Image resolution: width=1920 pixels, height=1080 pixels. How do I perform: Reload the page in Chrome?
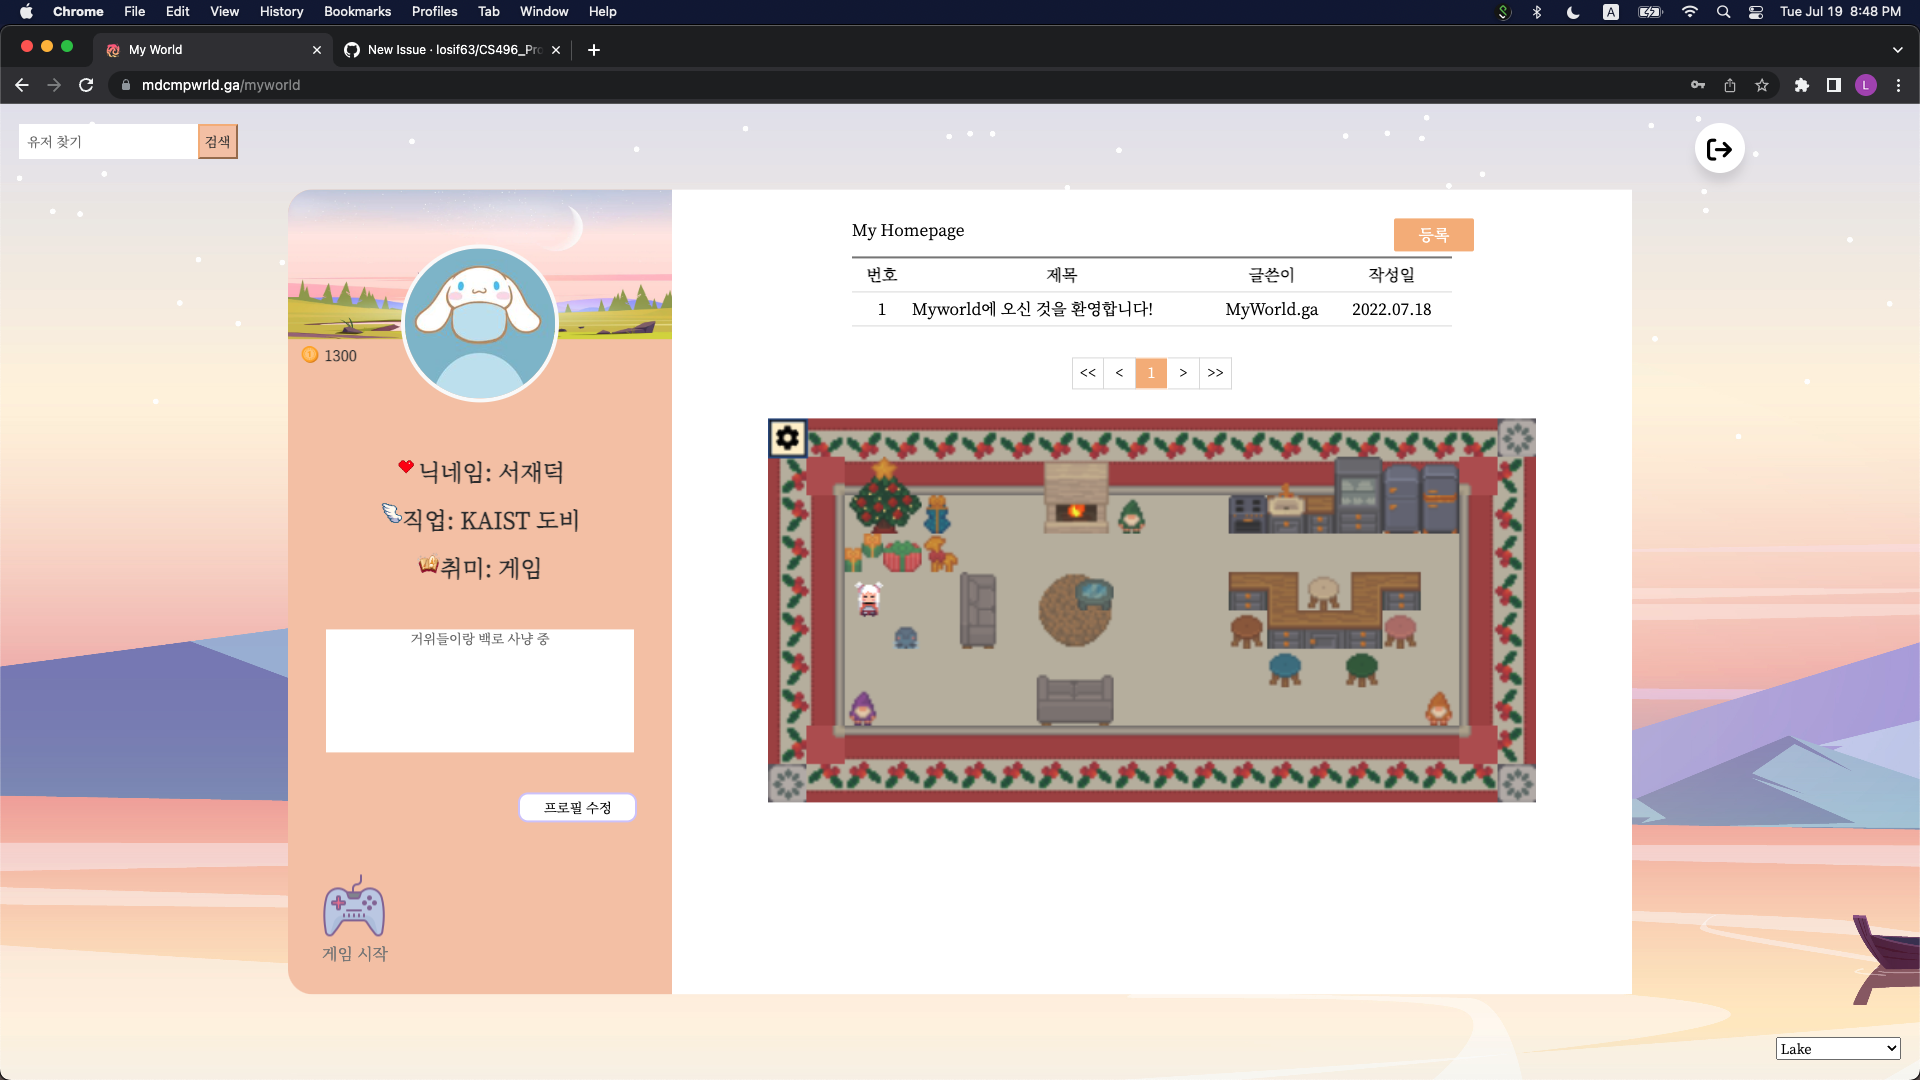(86, 85)
